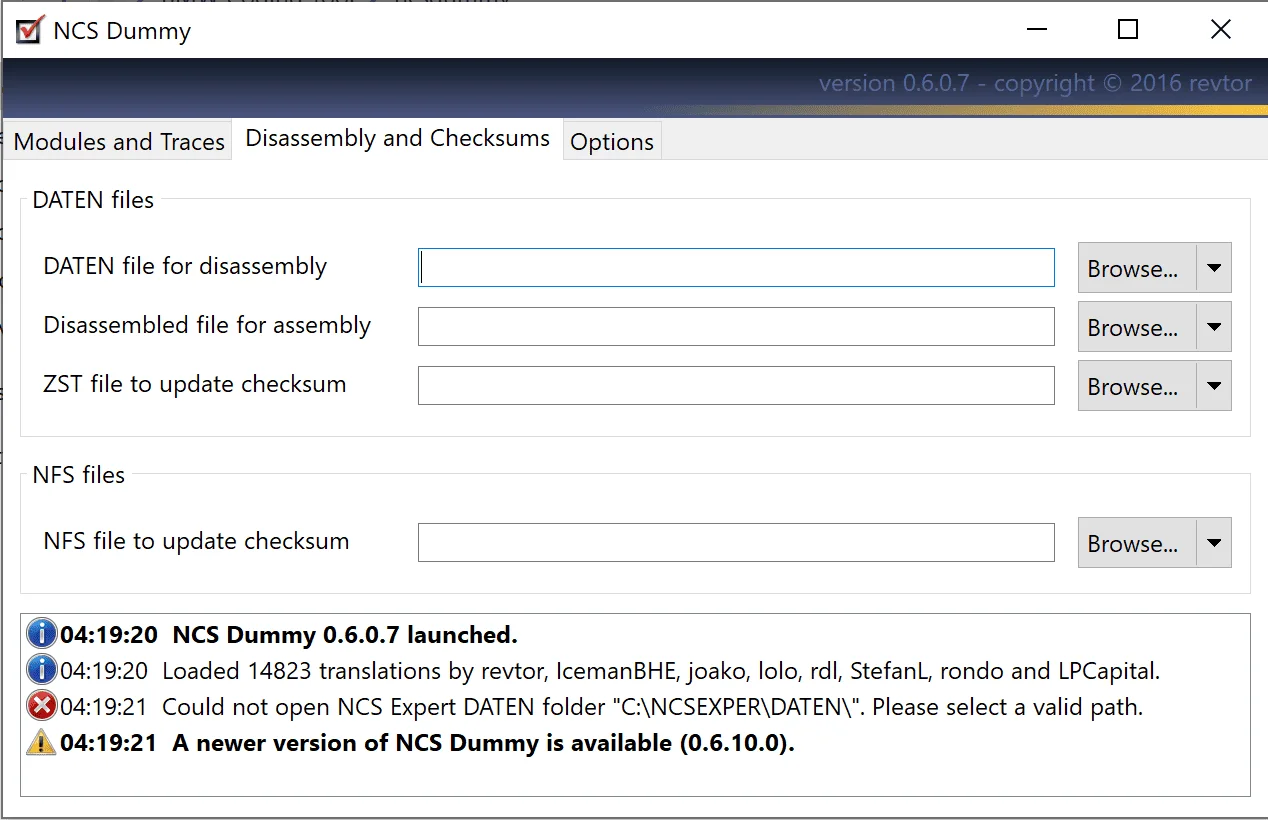
Task: Click red error icon beside DATEN folder message
Action: 42,706
